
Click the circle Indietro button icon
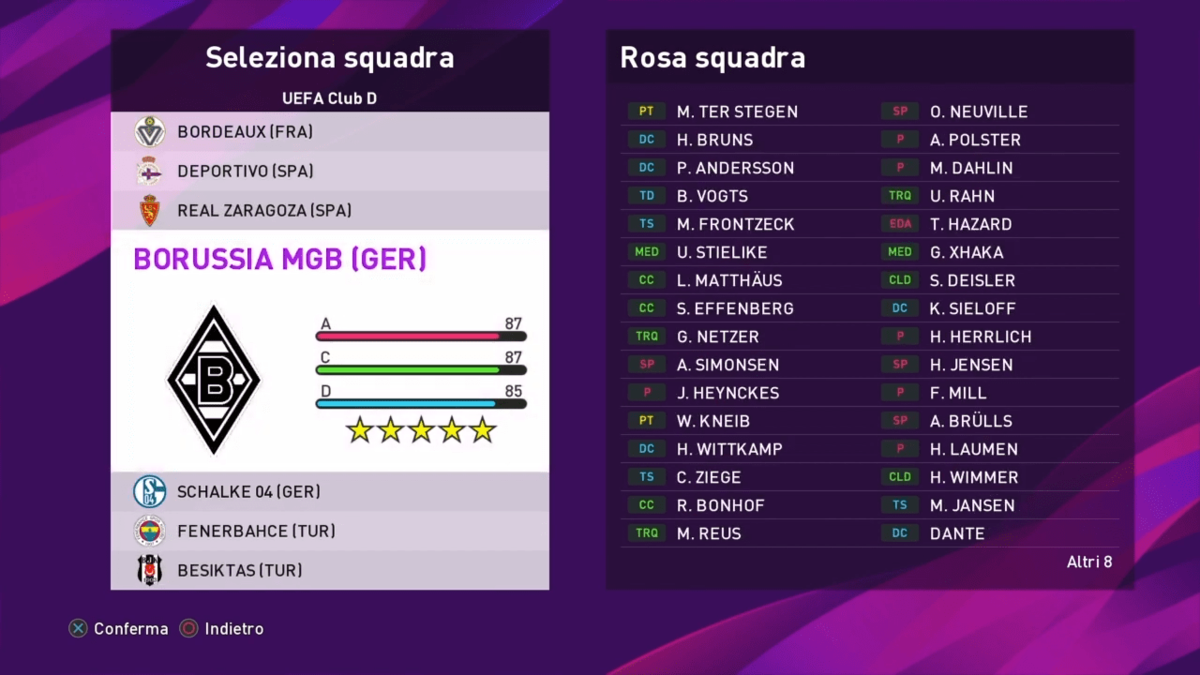click(x=189, y=629)
